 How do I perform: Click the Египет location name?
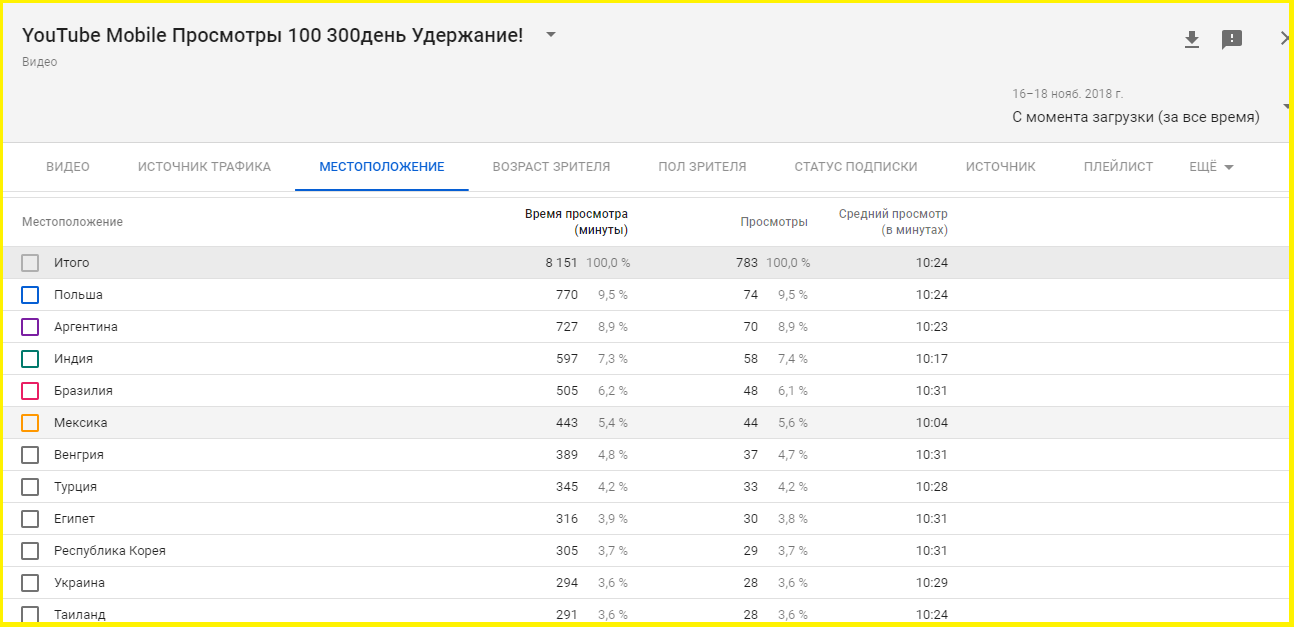point(74,519)
